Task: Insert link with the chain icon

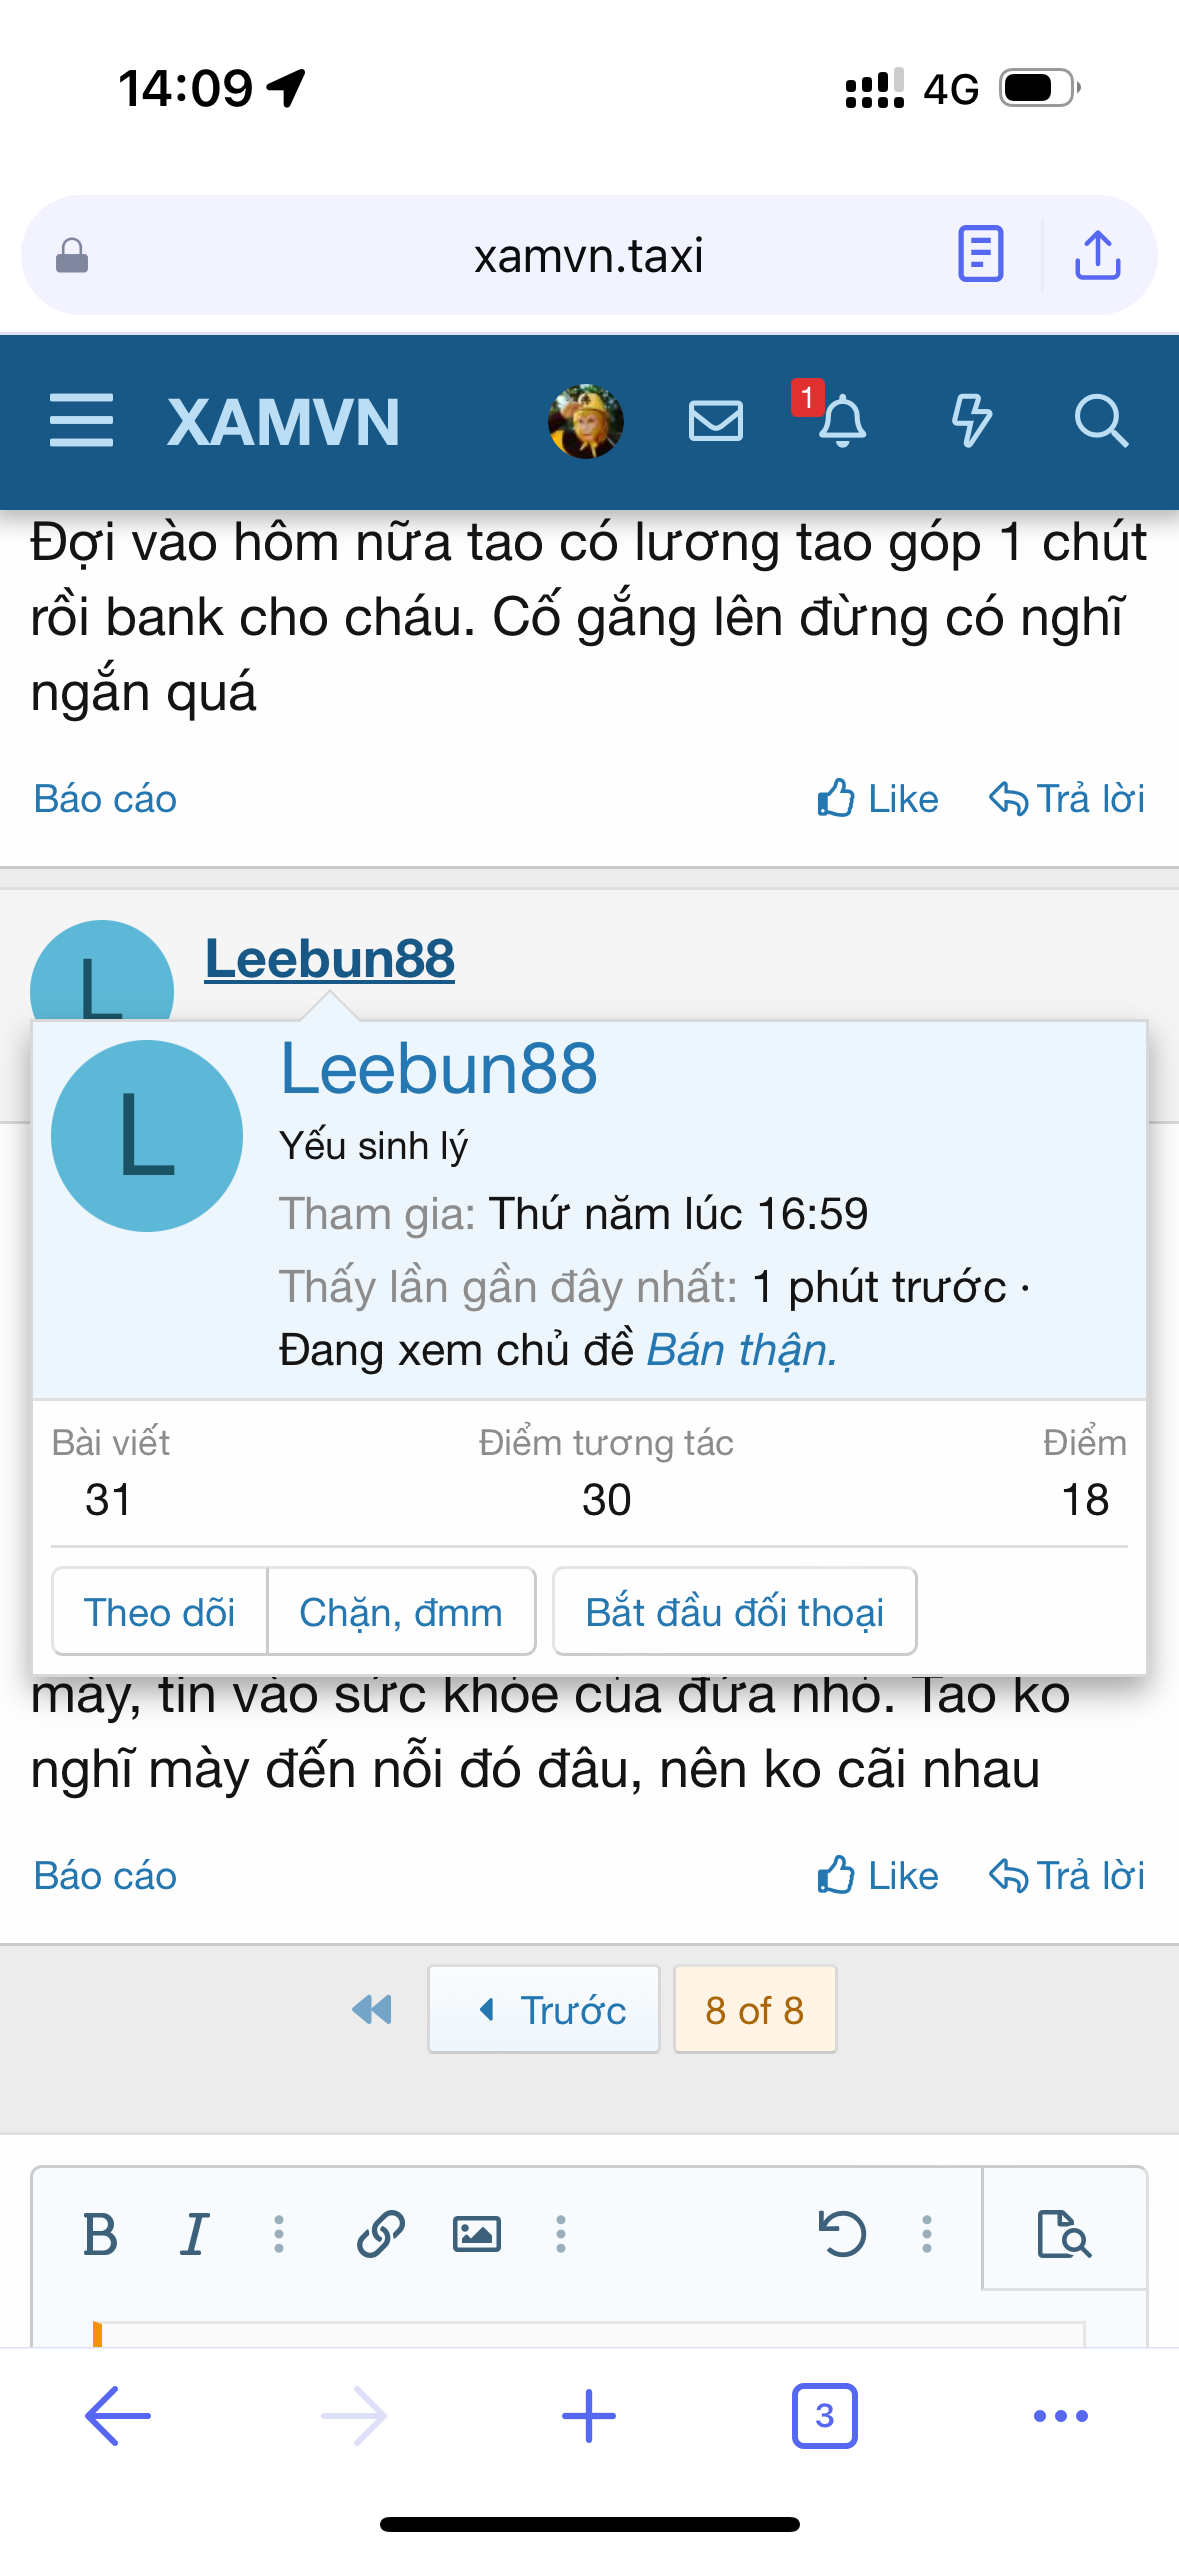Action: pos(381,2233)
